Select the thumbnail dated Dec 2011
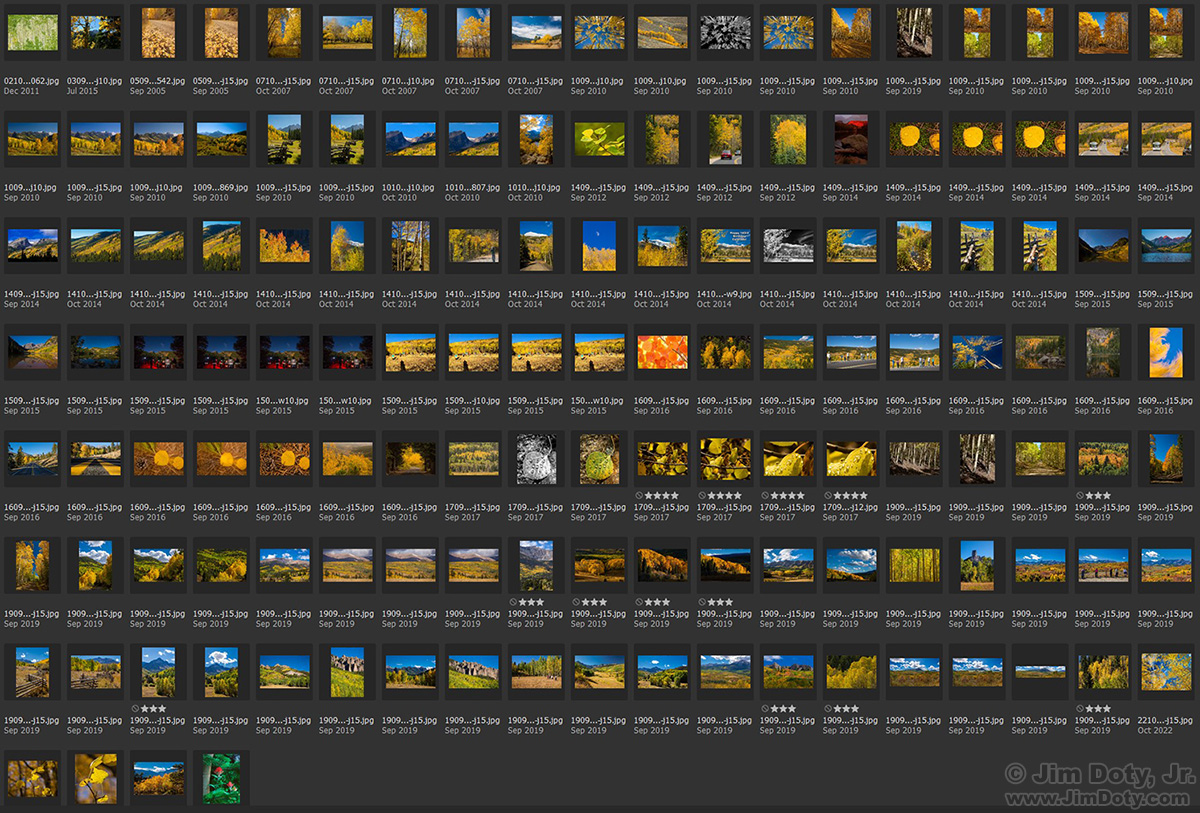The height and width of the screenshot is (813, 1200). click(x=33, y=32)
